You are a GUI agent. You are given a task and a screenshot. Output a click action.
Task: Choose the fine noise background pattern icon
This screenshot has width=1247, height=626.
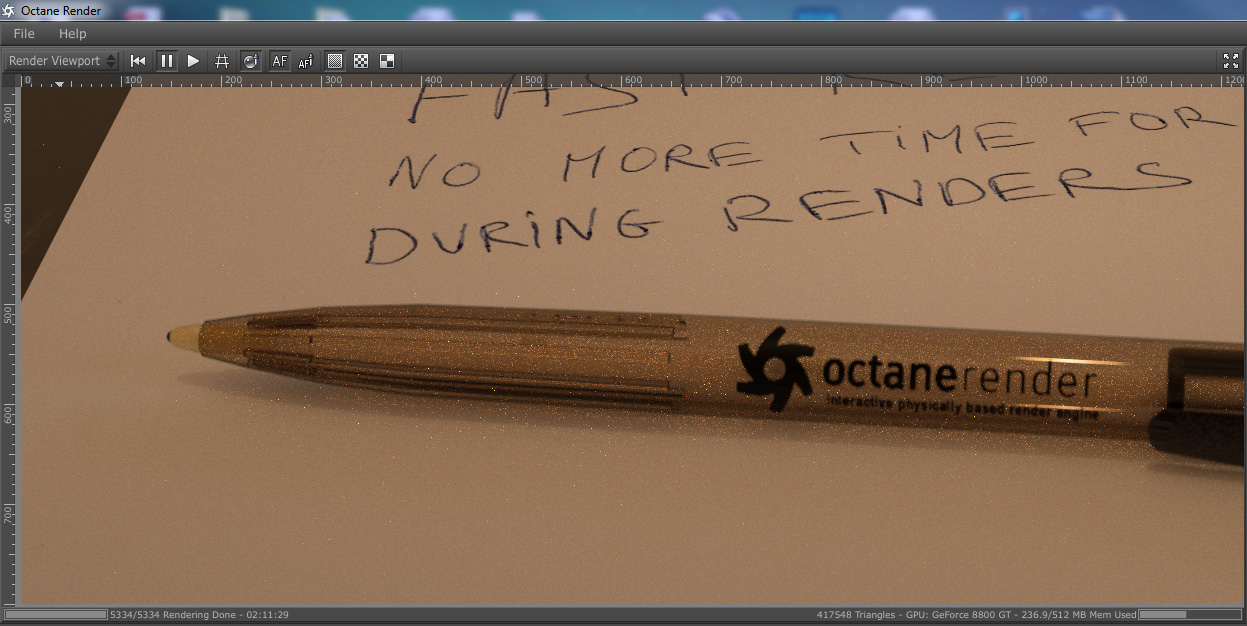pyautogui.click(x=335, y=61)
